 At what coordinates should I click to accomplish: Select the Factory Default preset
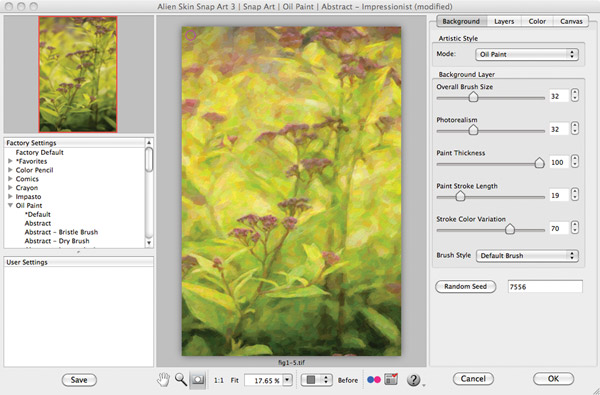(x=39, y=152)
